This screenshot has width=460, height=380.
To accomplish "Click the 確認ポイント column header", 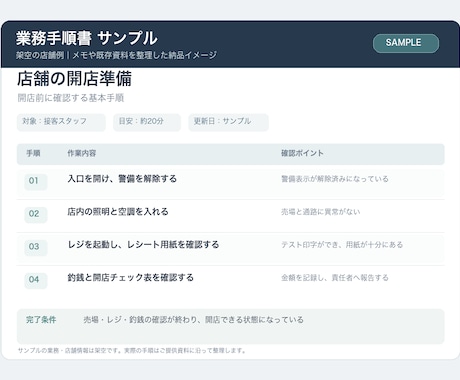I will pyautogui.click(x=302, y=153).
